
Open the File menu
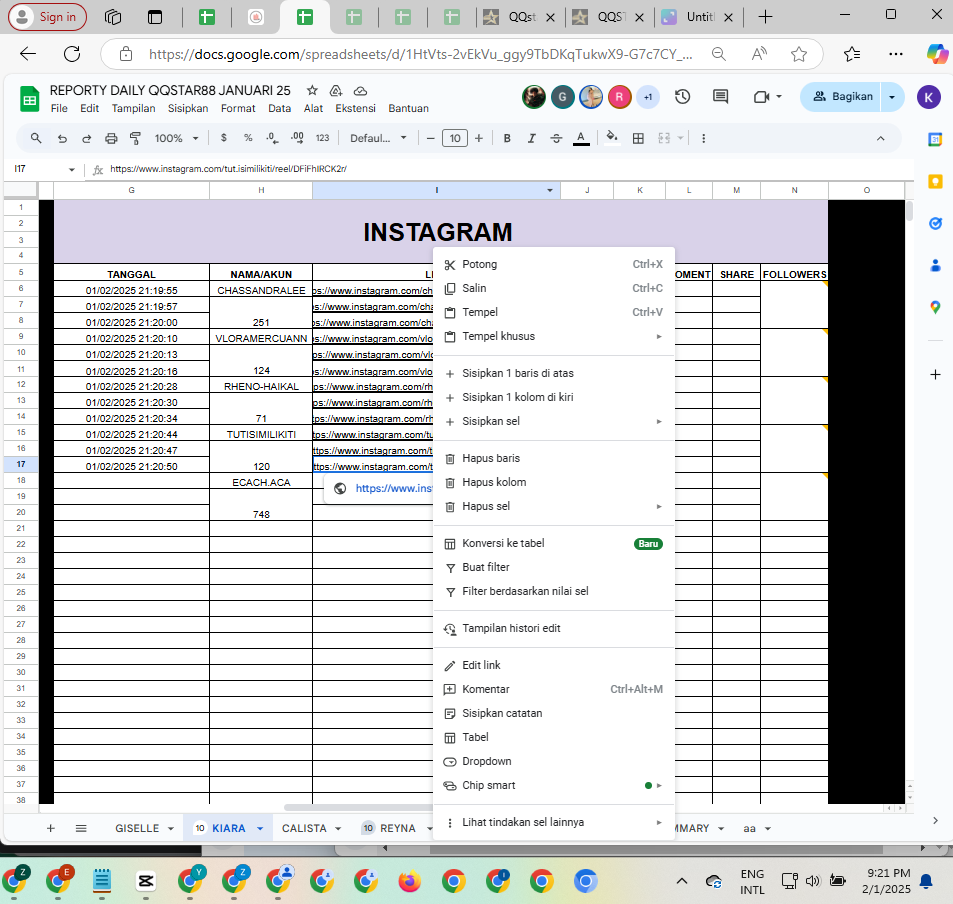tap(59, 108)
